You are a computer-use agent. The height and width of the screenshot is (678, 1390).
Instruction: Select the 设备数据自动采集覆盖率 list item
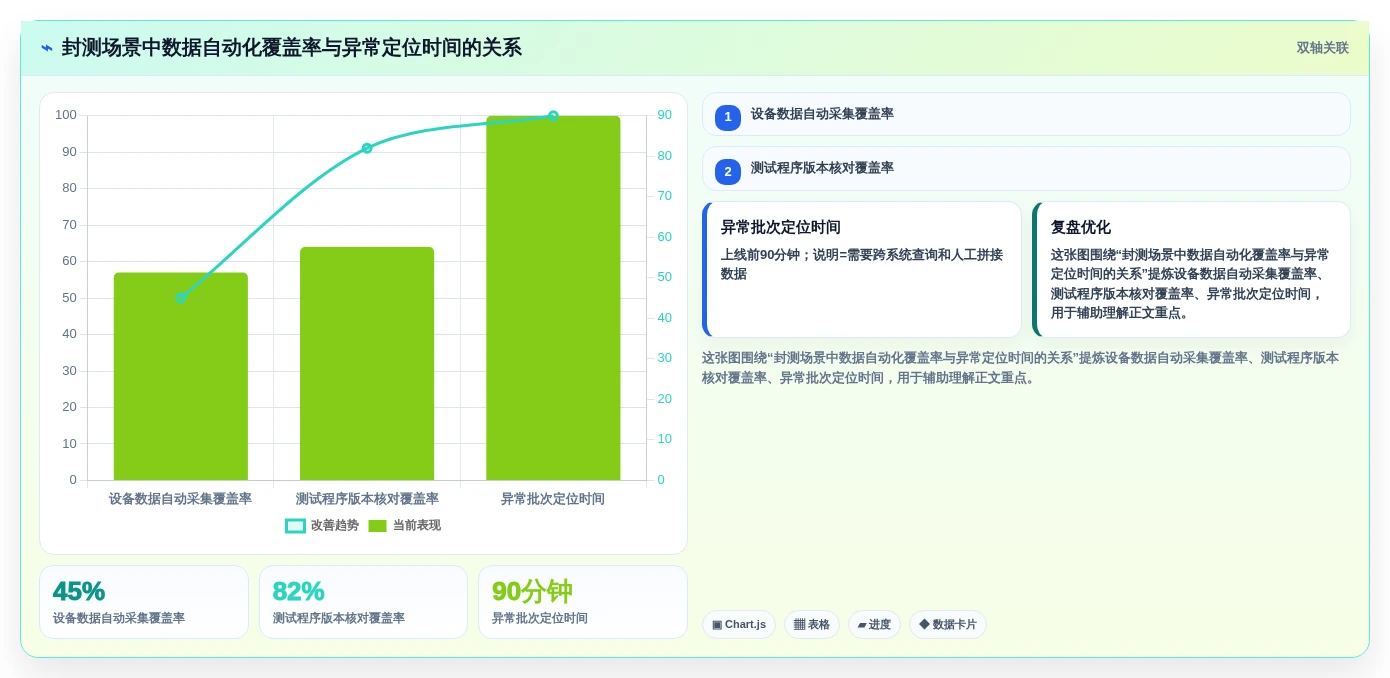(1026, 114)
